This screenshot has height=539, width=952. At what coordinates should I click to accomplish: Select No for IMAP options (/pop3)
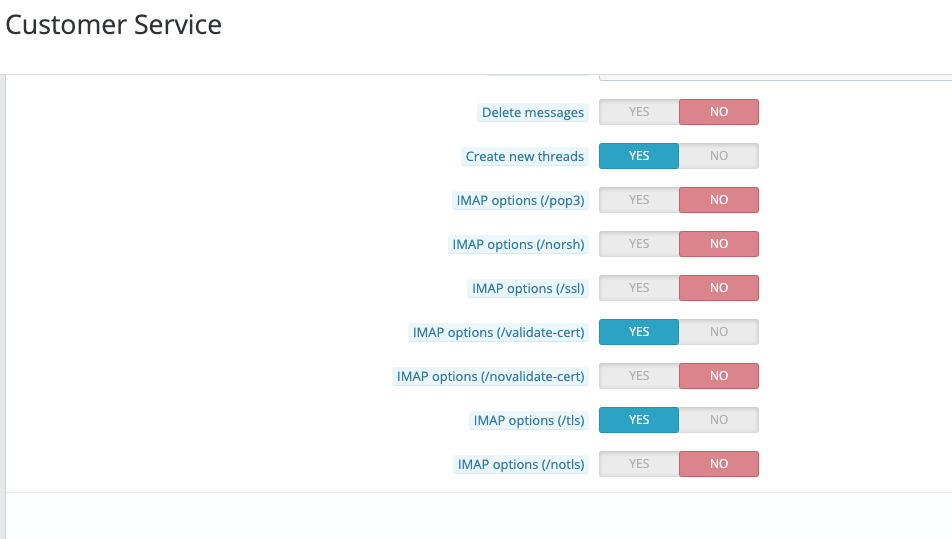pyautogui.click(x=719, y=200)
